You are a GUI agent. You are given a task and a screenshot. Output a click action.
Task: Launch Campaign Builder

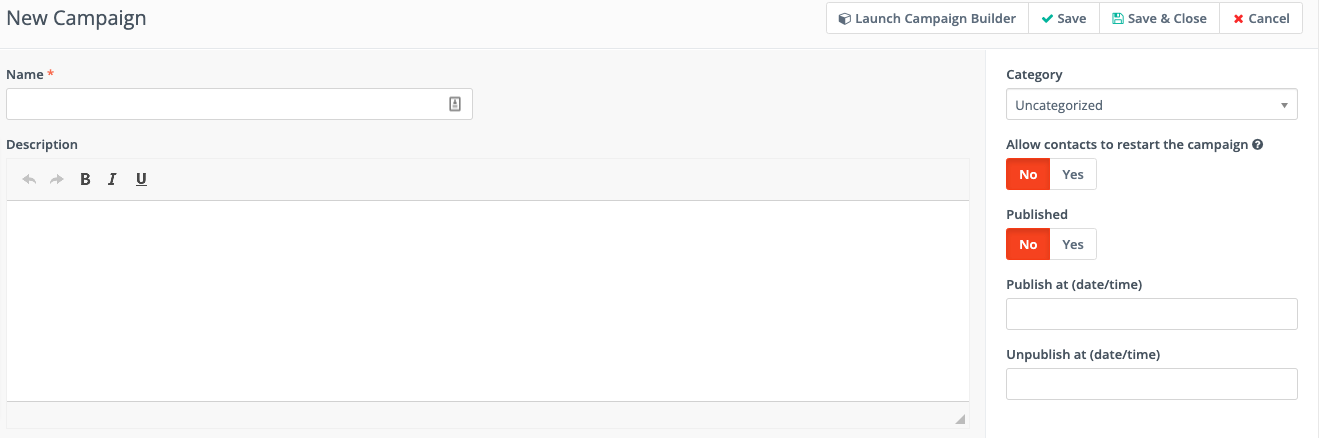(927, 18)
